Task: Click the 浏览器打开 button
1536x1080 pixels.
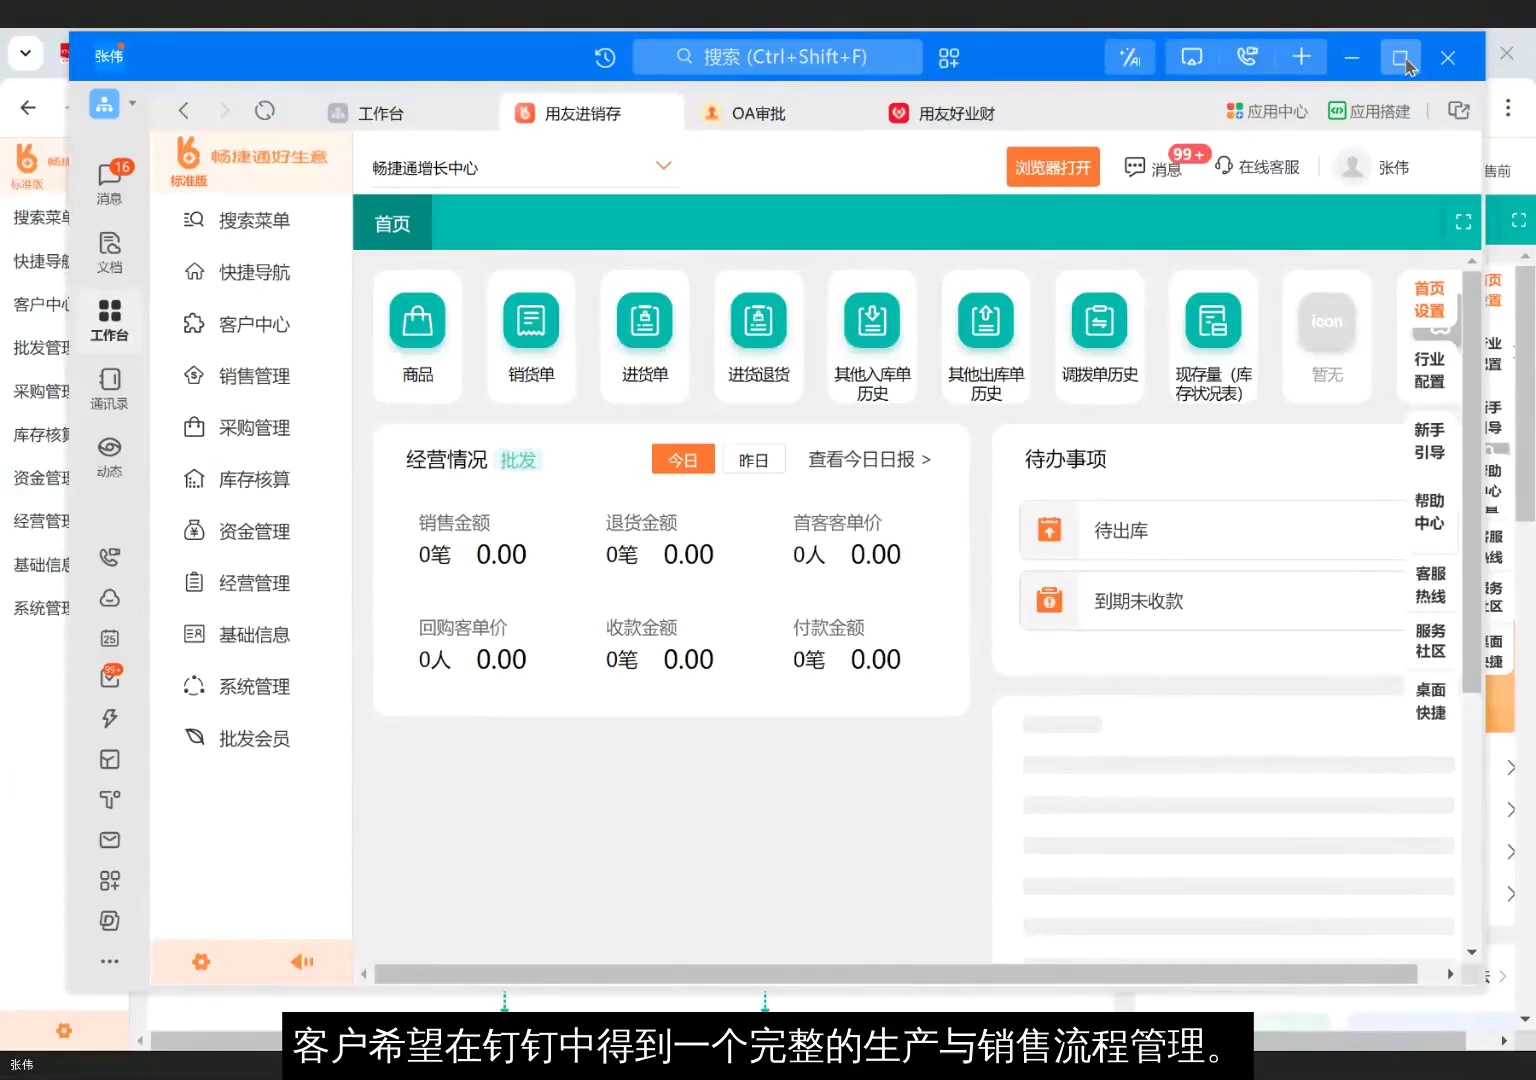Action: [1052, 166]
